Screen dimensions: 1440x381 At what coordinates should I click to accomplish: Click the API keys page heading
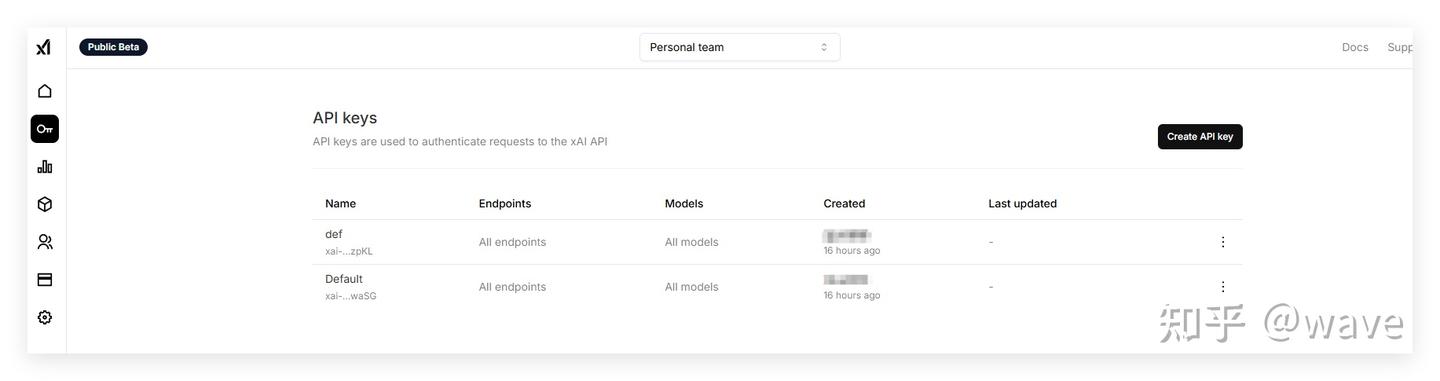click(x=345, y=118)
